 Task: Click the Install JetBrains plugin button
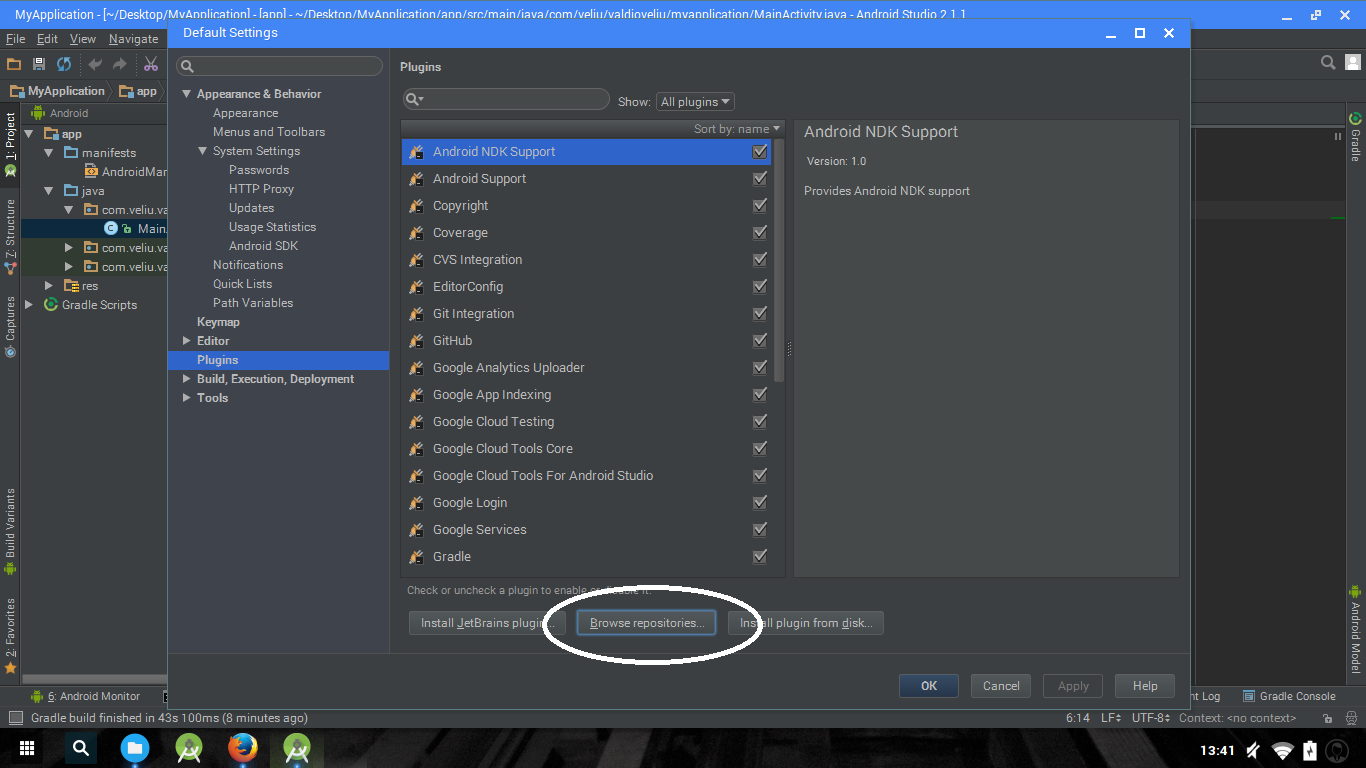[x=487, y=623]
